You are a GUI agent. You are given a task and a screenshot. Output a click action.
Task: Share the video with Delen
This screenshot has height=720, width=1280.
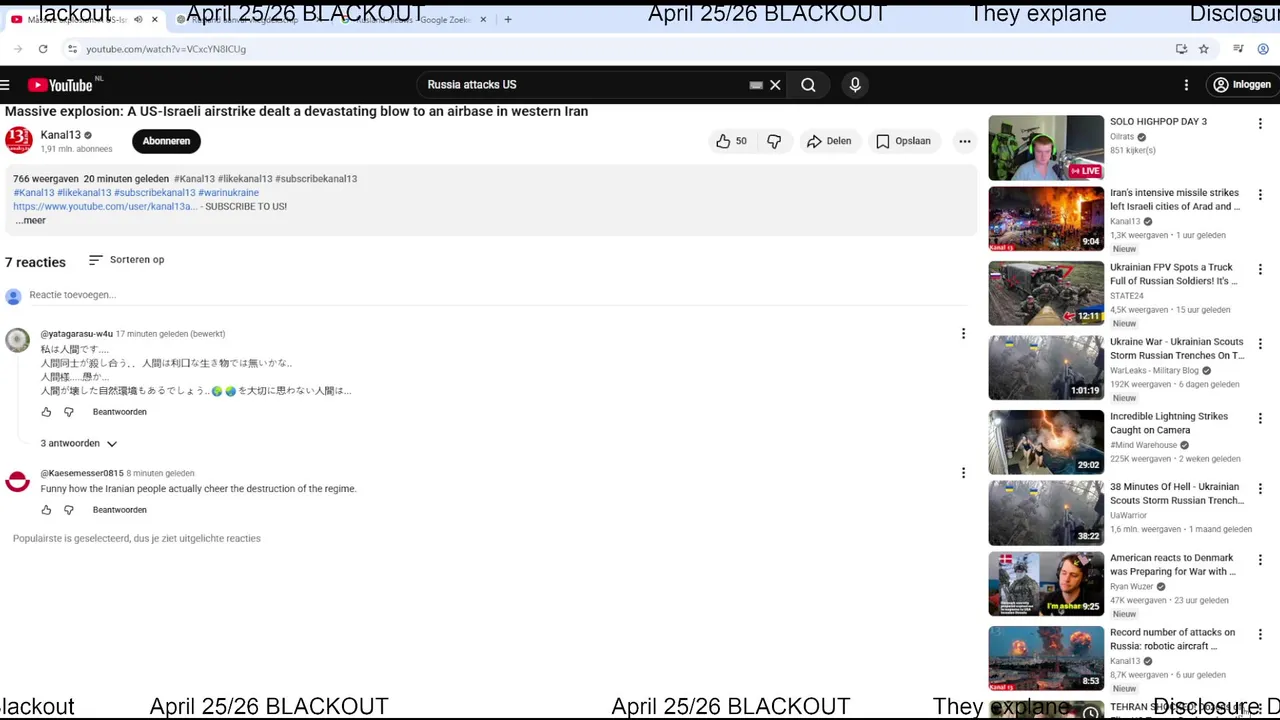[829, 141]
